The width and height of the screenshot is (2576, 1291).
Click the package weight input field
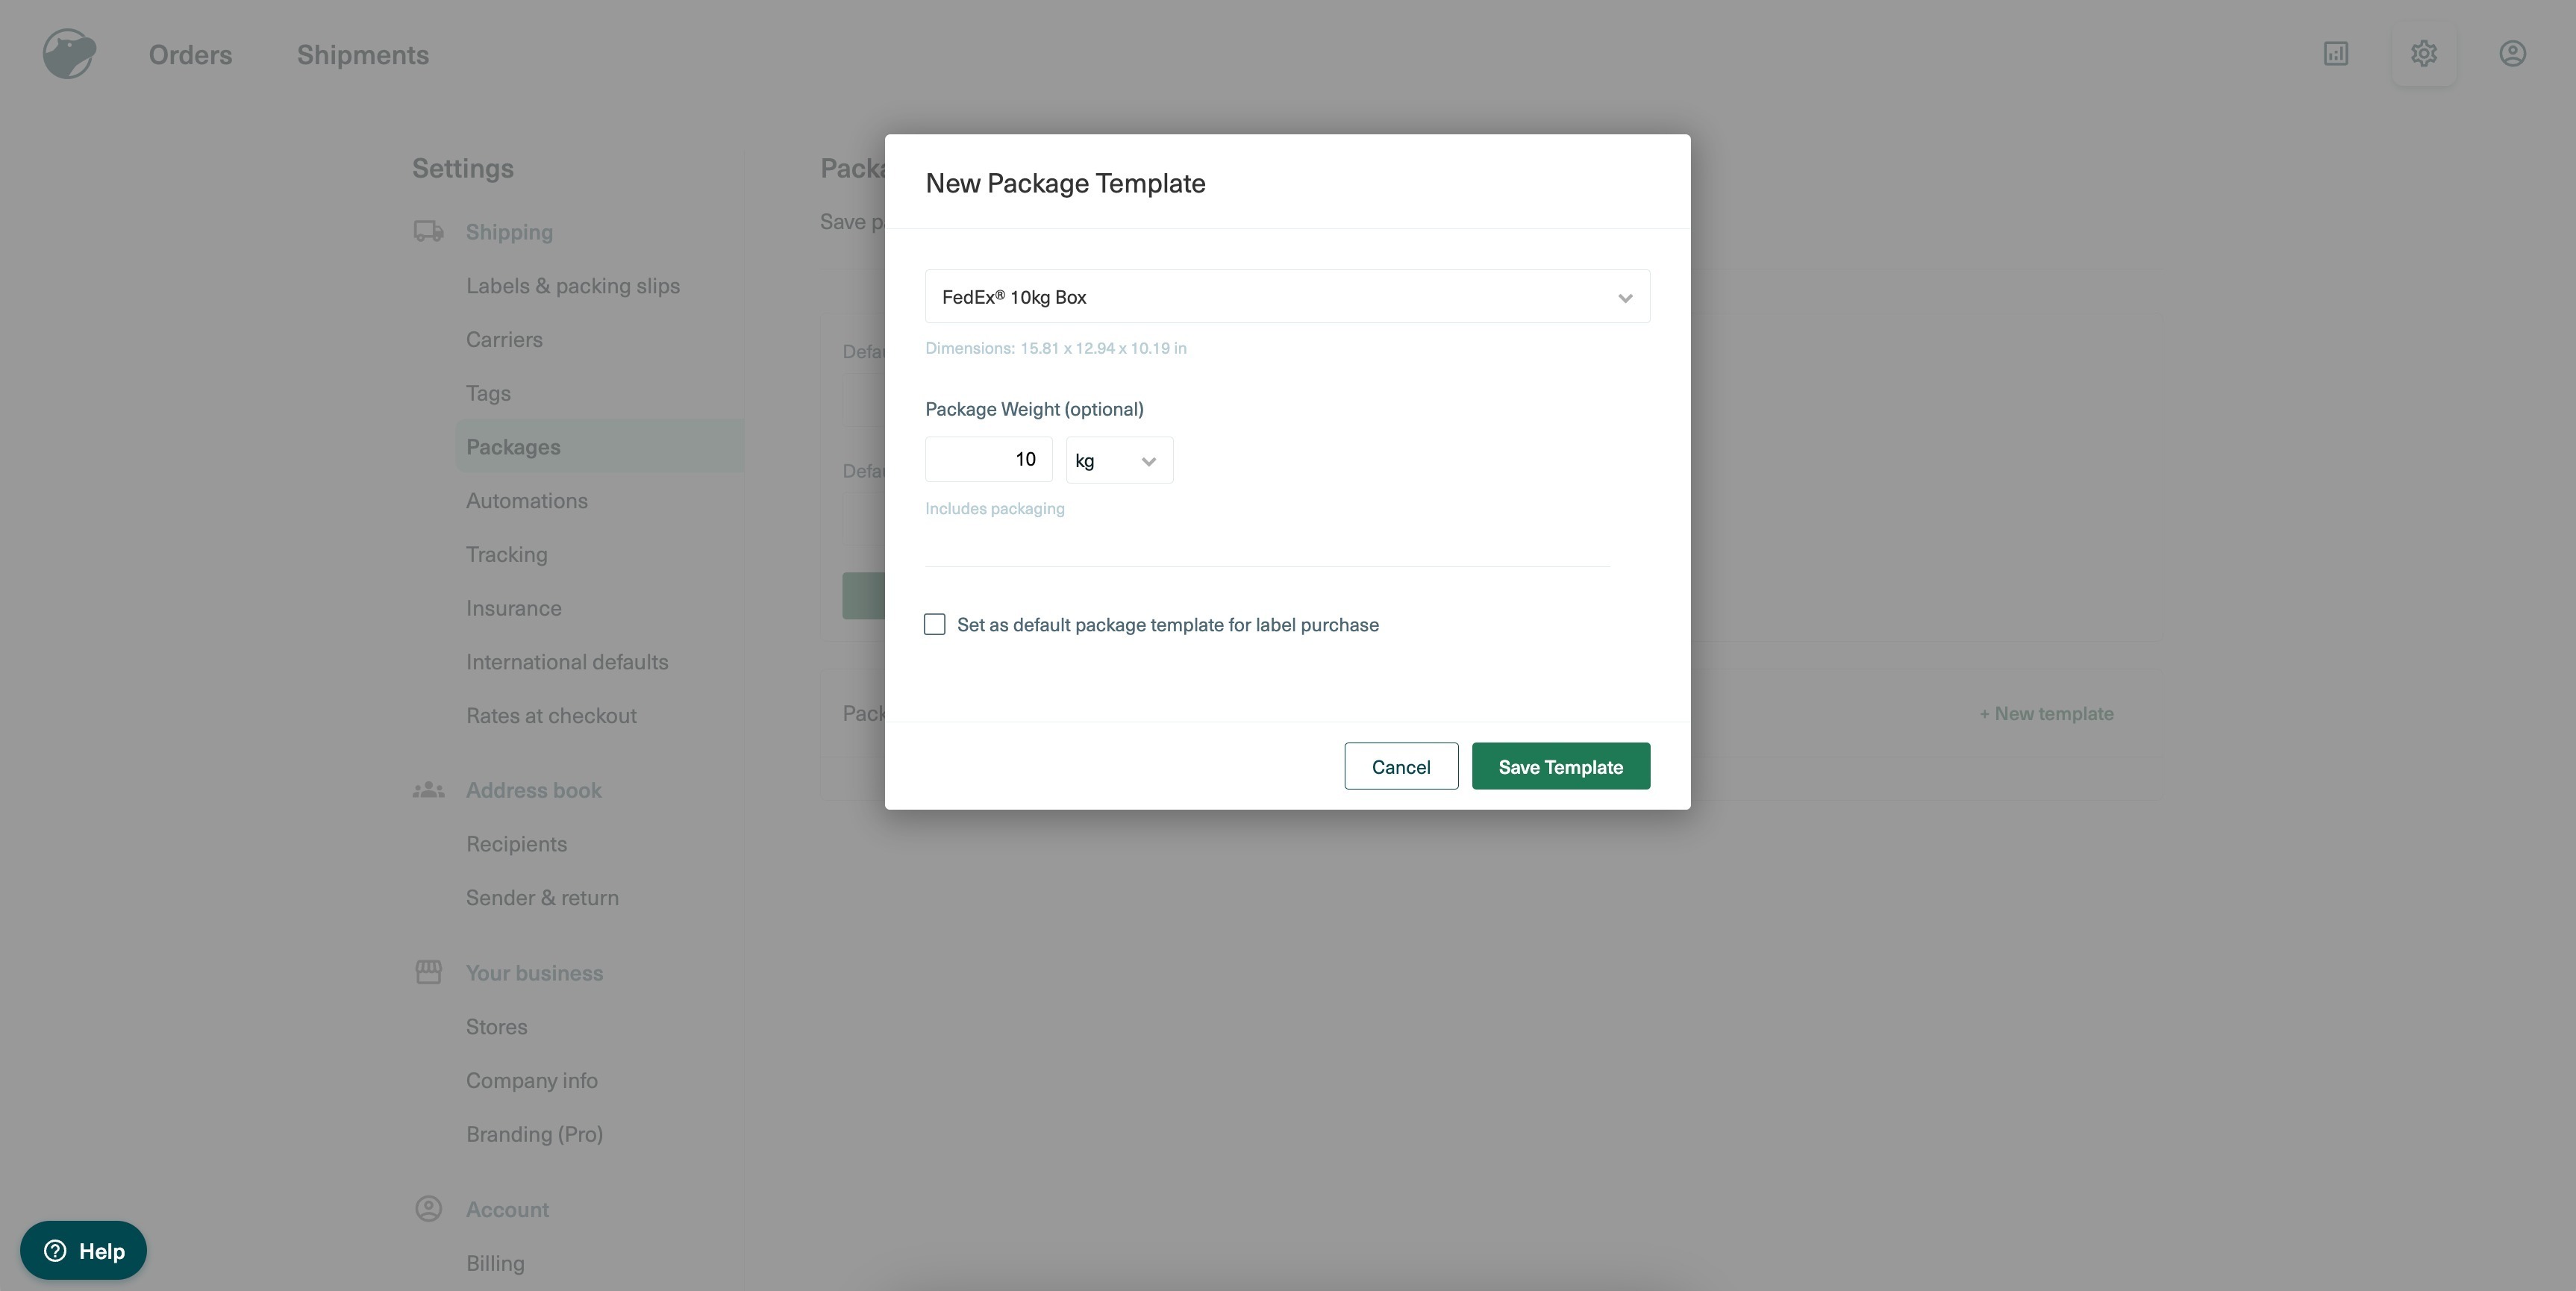click(x=988, y=460)
